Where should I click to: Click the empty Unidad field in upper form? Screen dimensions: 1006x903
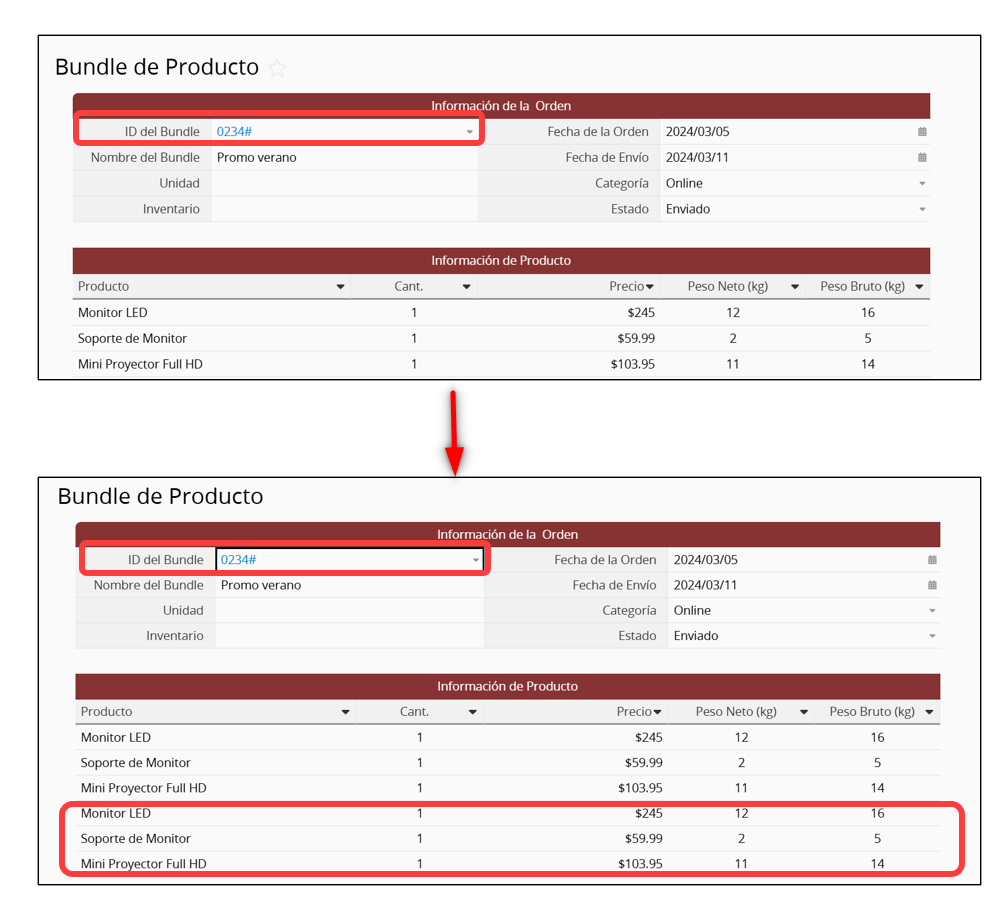coord(343,184)
